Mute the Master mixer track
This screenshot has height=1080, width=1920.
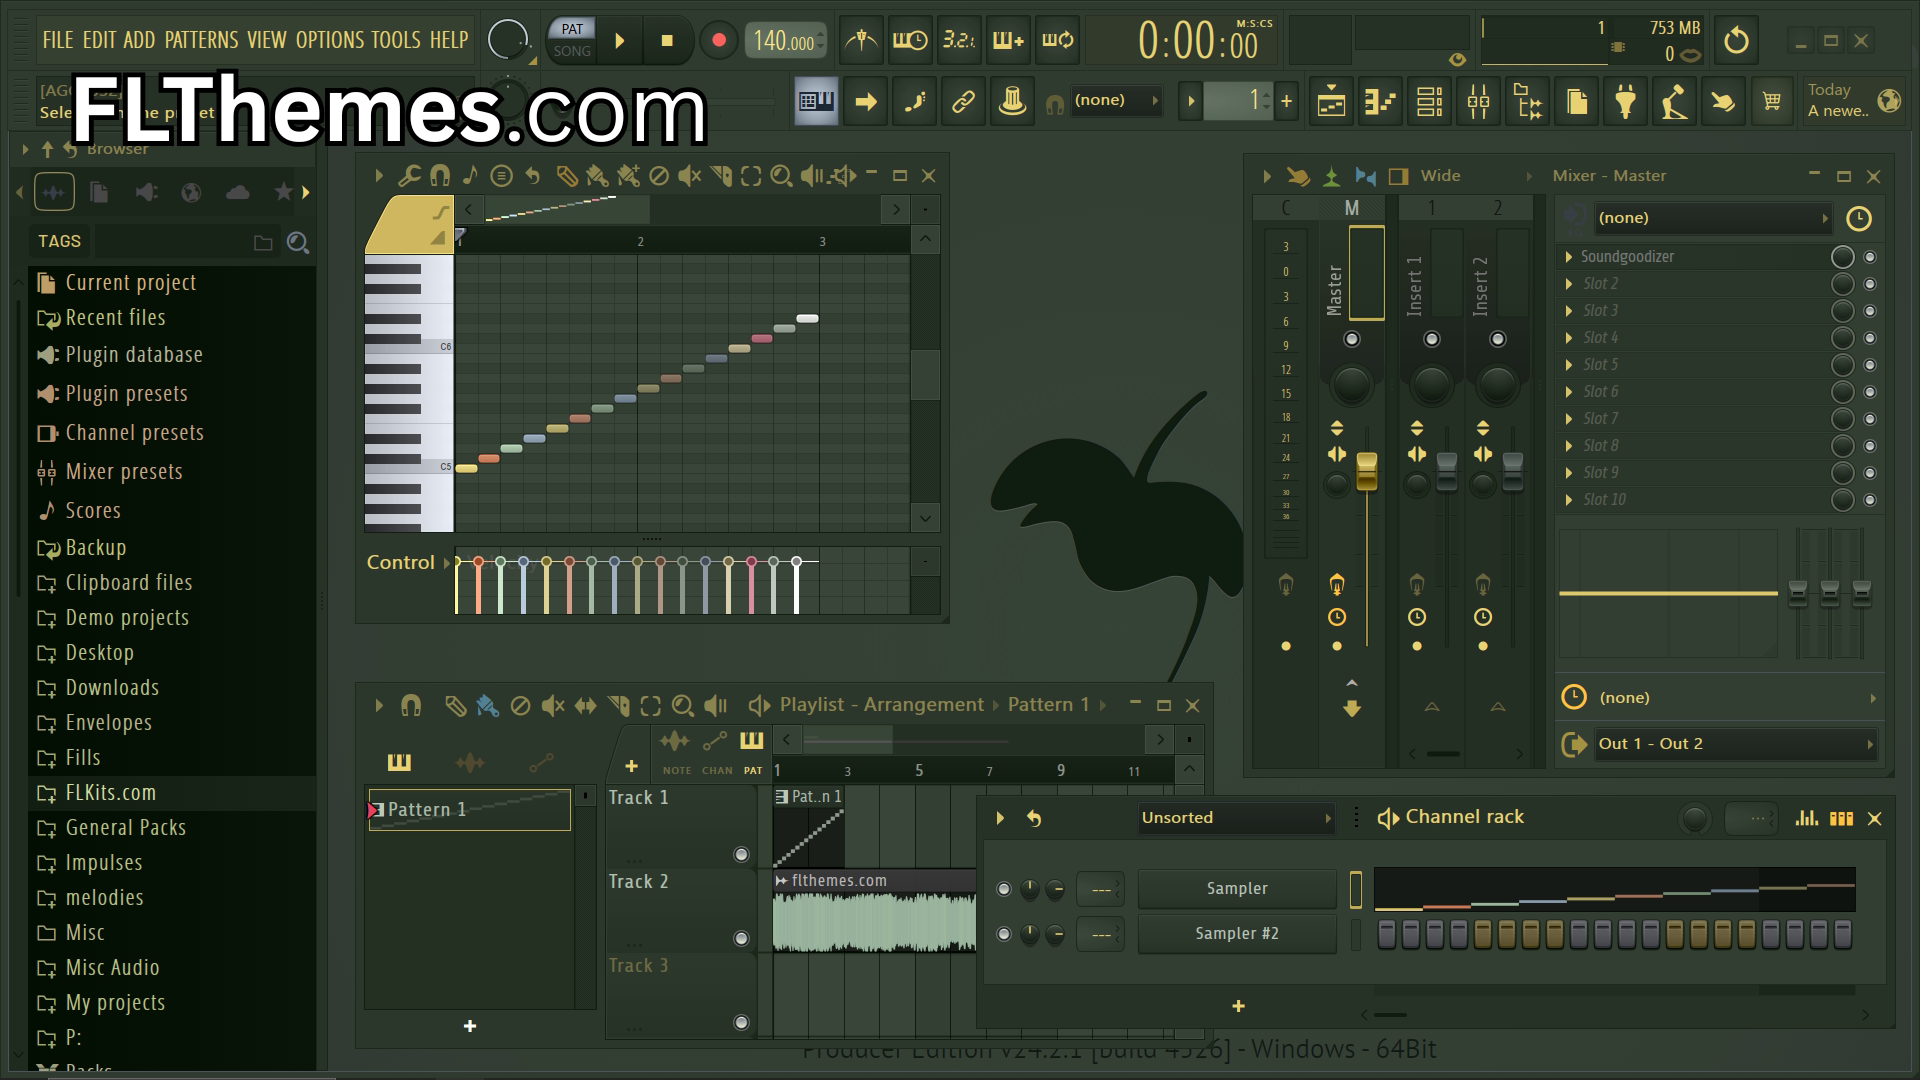[1352, 339]
